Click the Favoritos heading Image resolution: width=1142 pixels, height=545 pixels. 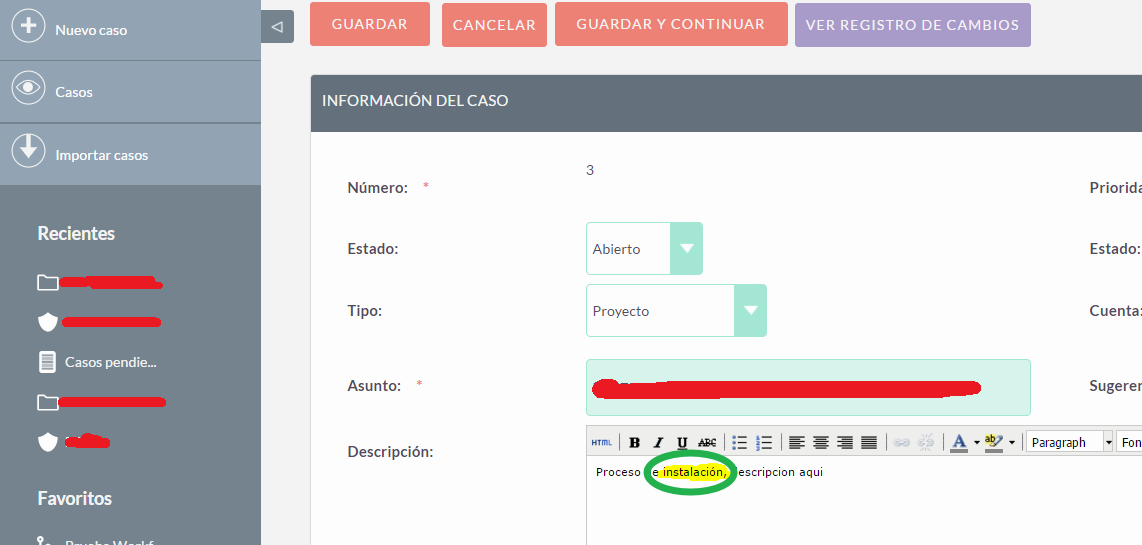(75, 498)
